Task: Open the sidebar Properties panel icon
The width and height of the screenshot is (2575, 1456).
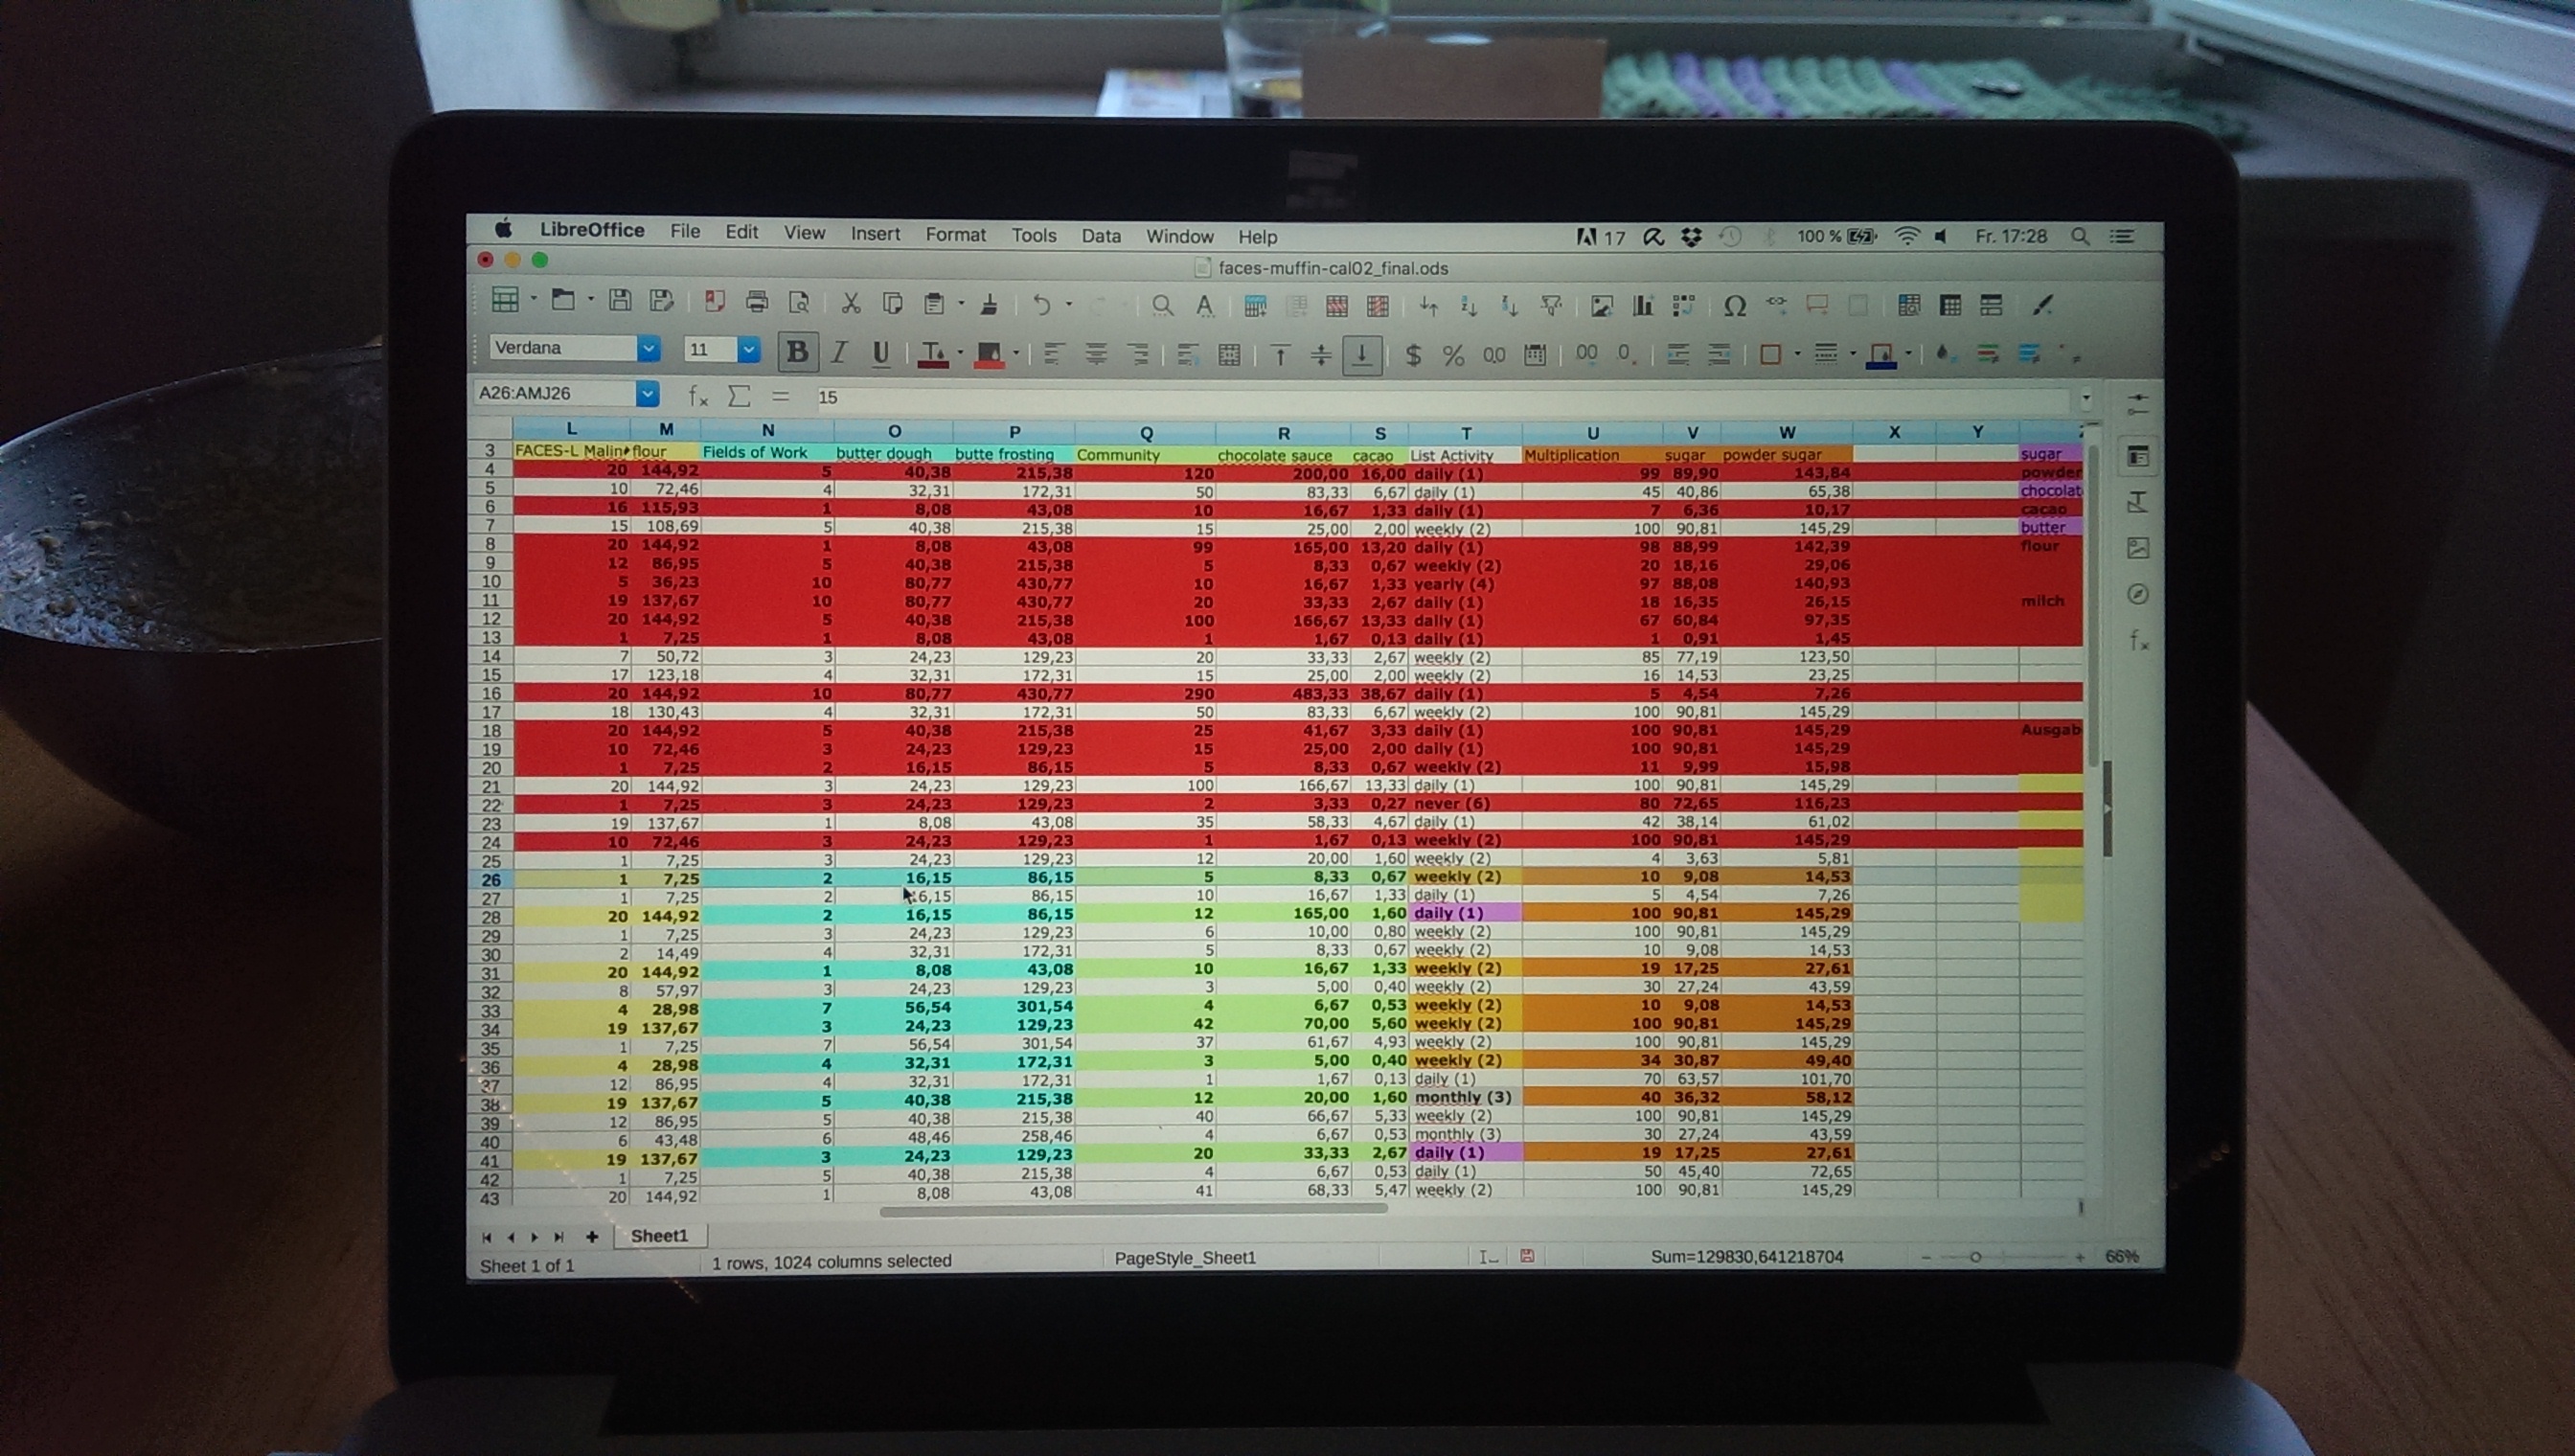Action: [x=2138, y=456]
